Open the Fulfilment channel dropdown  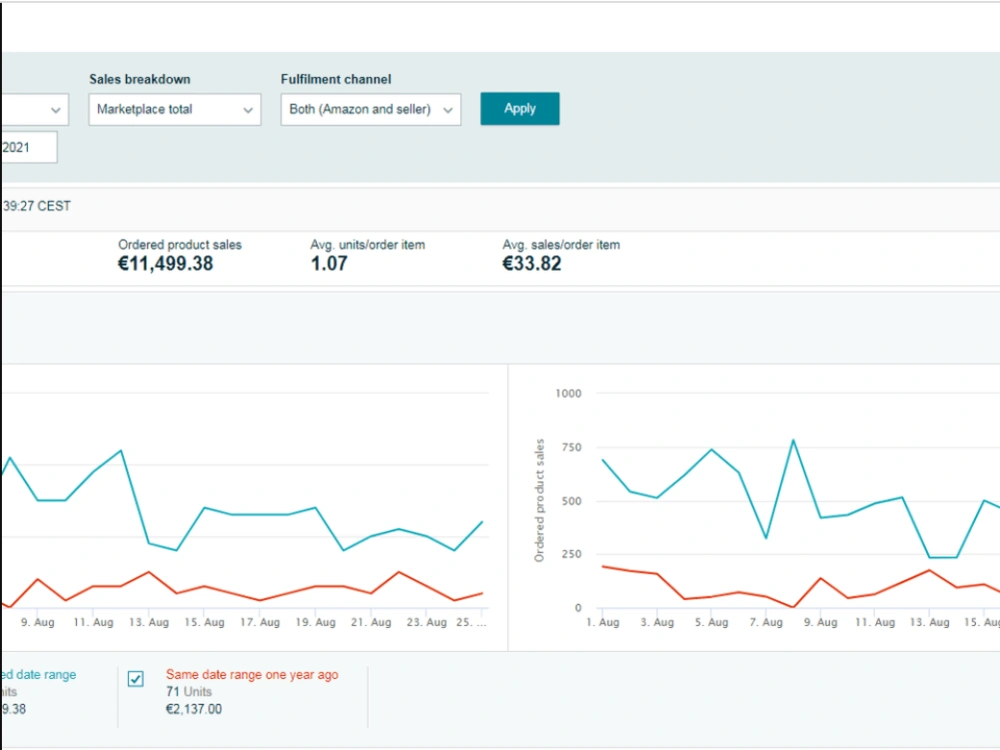371,110
